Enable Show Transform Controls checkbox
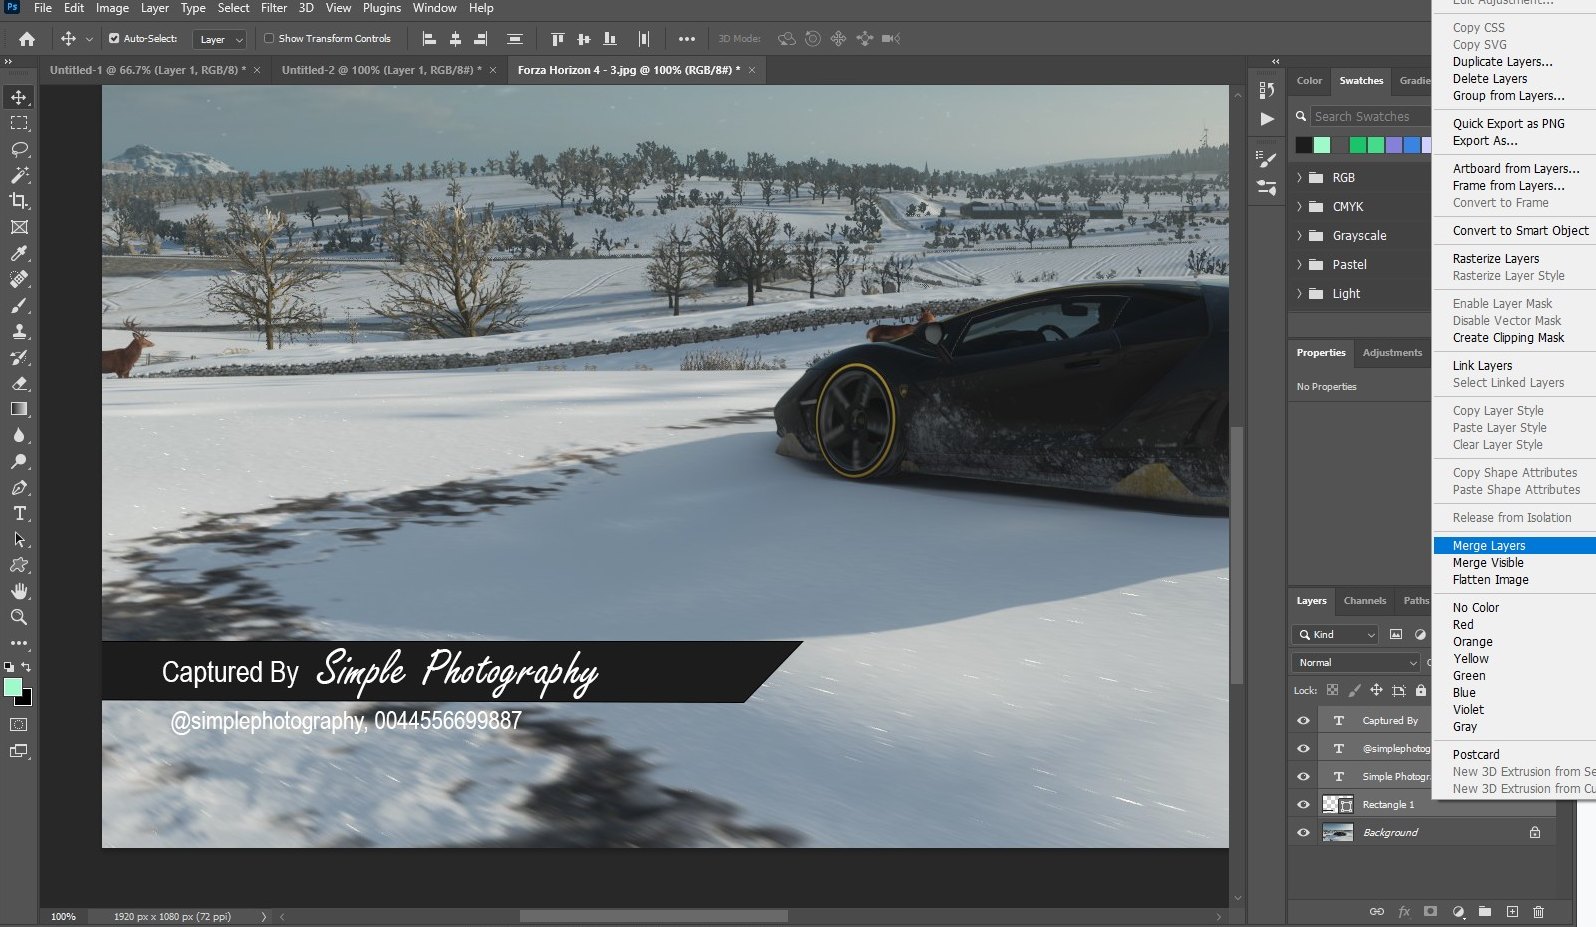This screenshot has height=927, width=1596. click(x=269, y=39)
